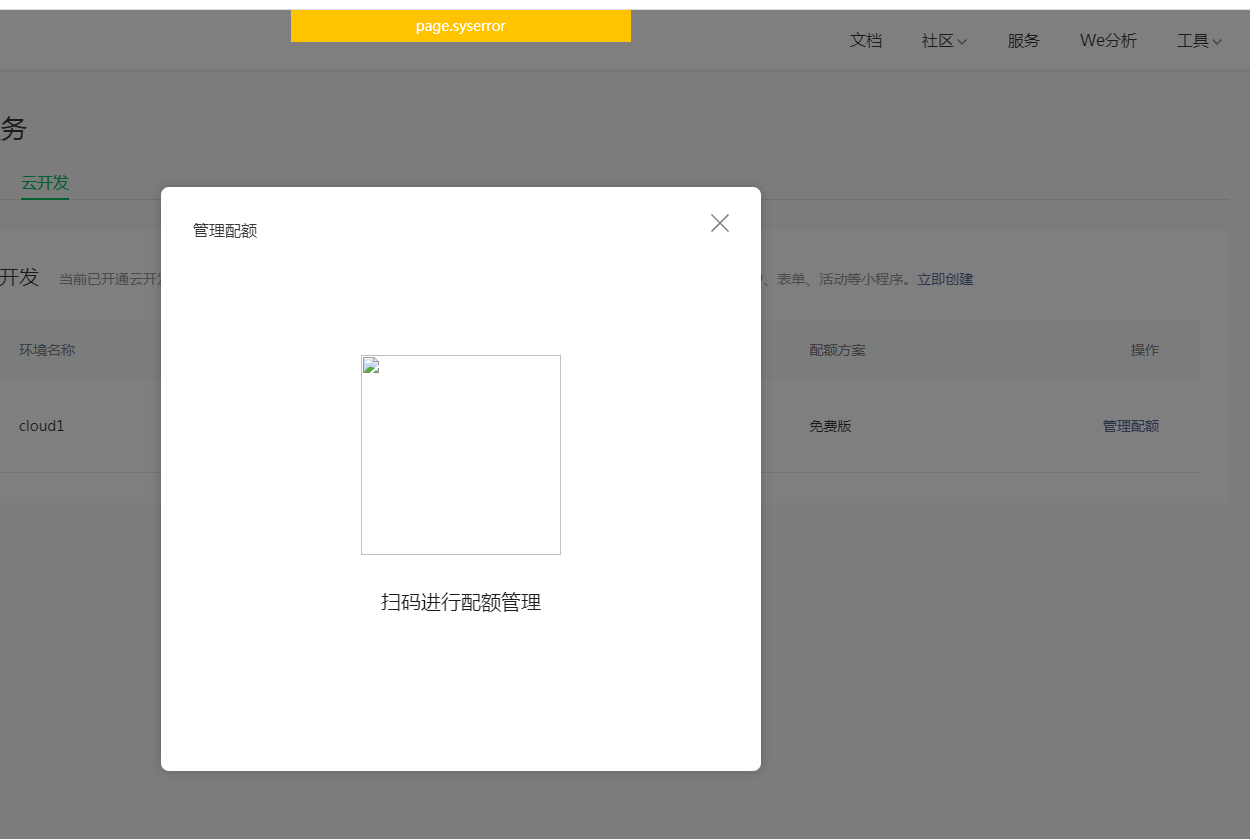
Task: Click the page.syserror yellow banner
Action: [x=461, y=26]
